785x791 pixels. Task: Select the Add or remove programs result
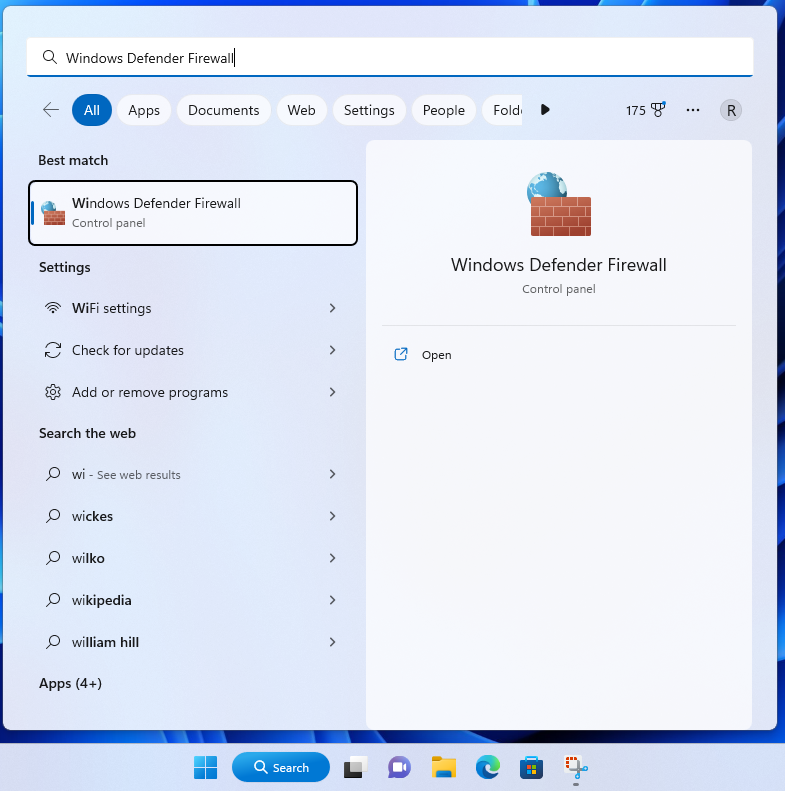pos(193,392)
